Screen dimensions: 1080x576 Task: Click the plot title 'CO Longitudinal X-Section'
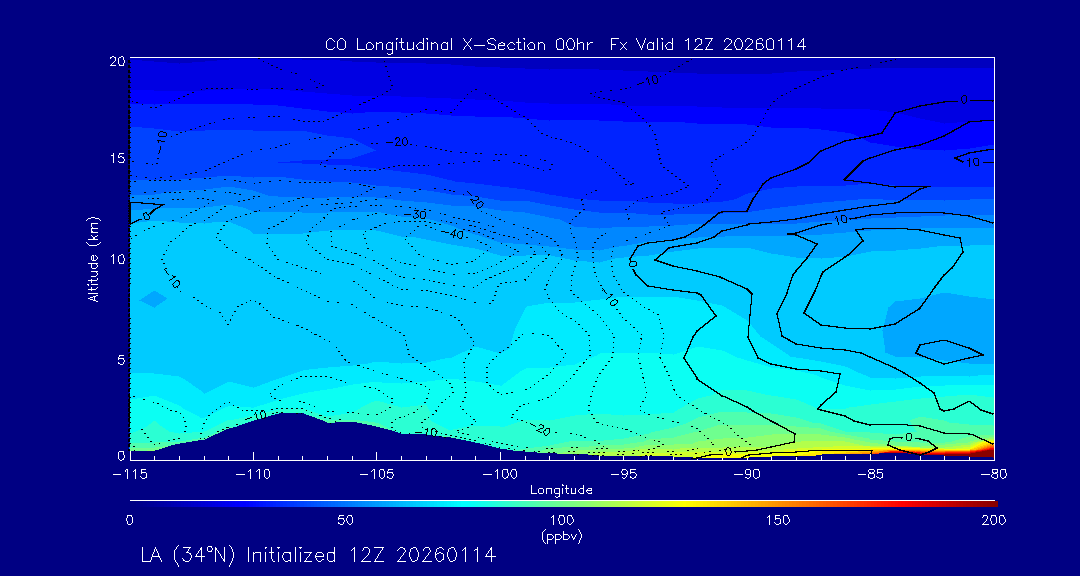(x=565, y=45)
